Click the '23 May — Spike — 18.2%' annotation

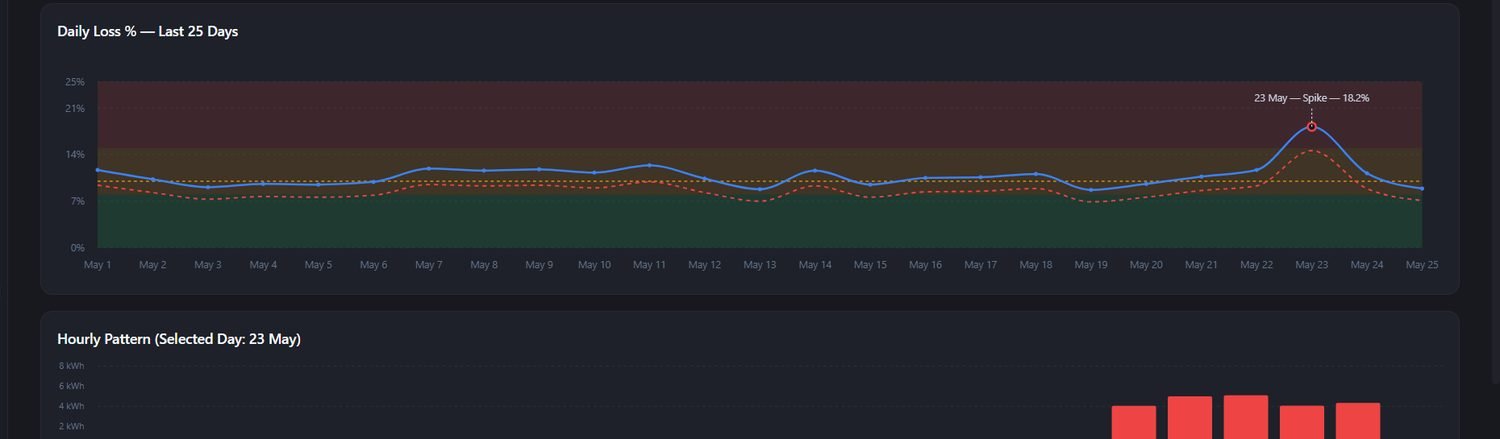(1311, 98)
